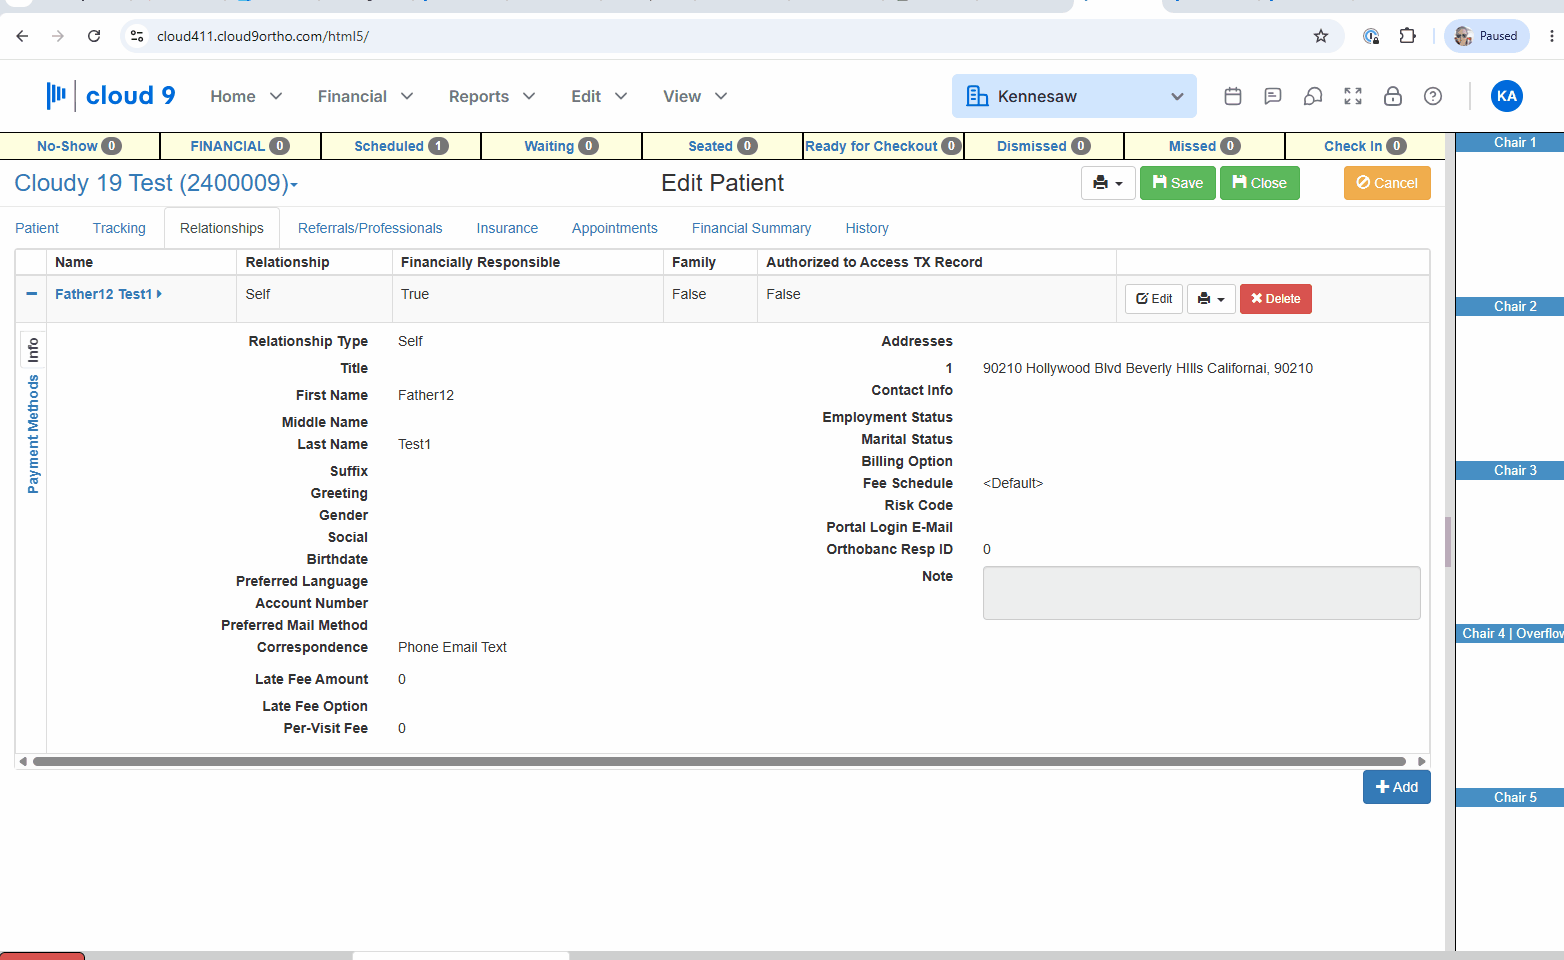Open Chrome three-dot menu
Viewport: 1564px width, 960px height.
coord(1551,36)
